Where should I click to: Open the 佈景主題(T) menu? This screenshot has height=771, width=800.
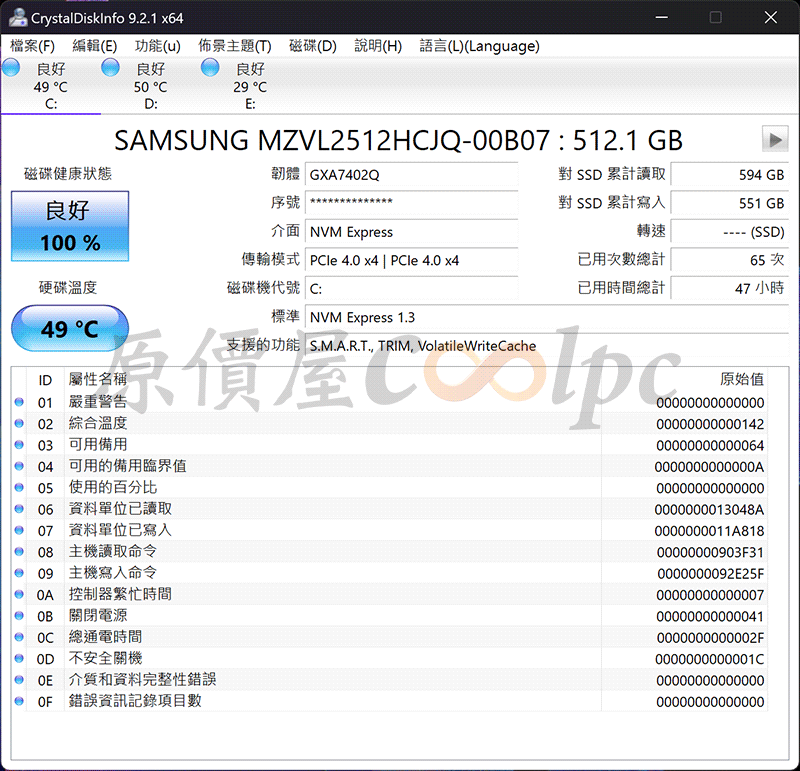[x=235, y=46]
